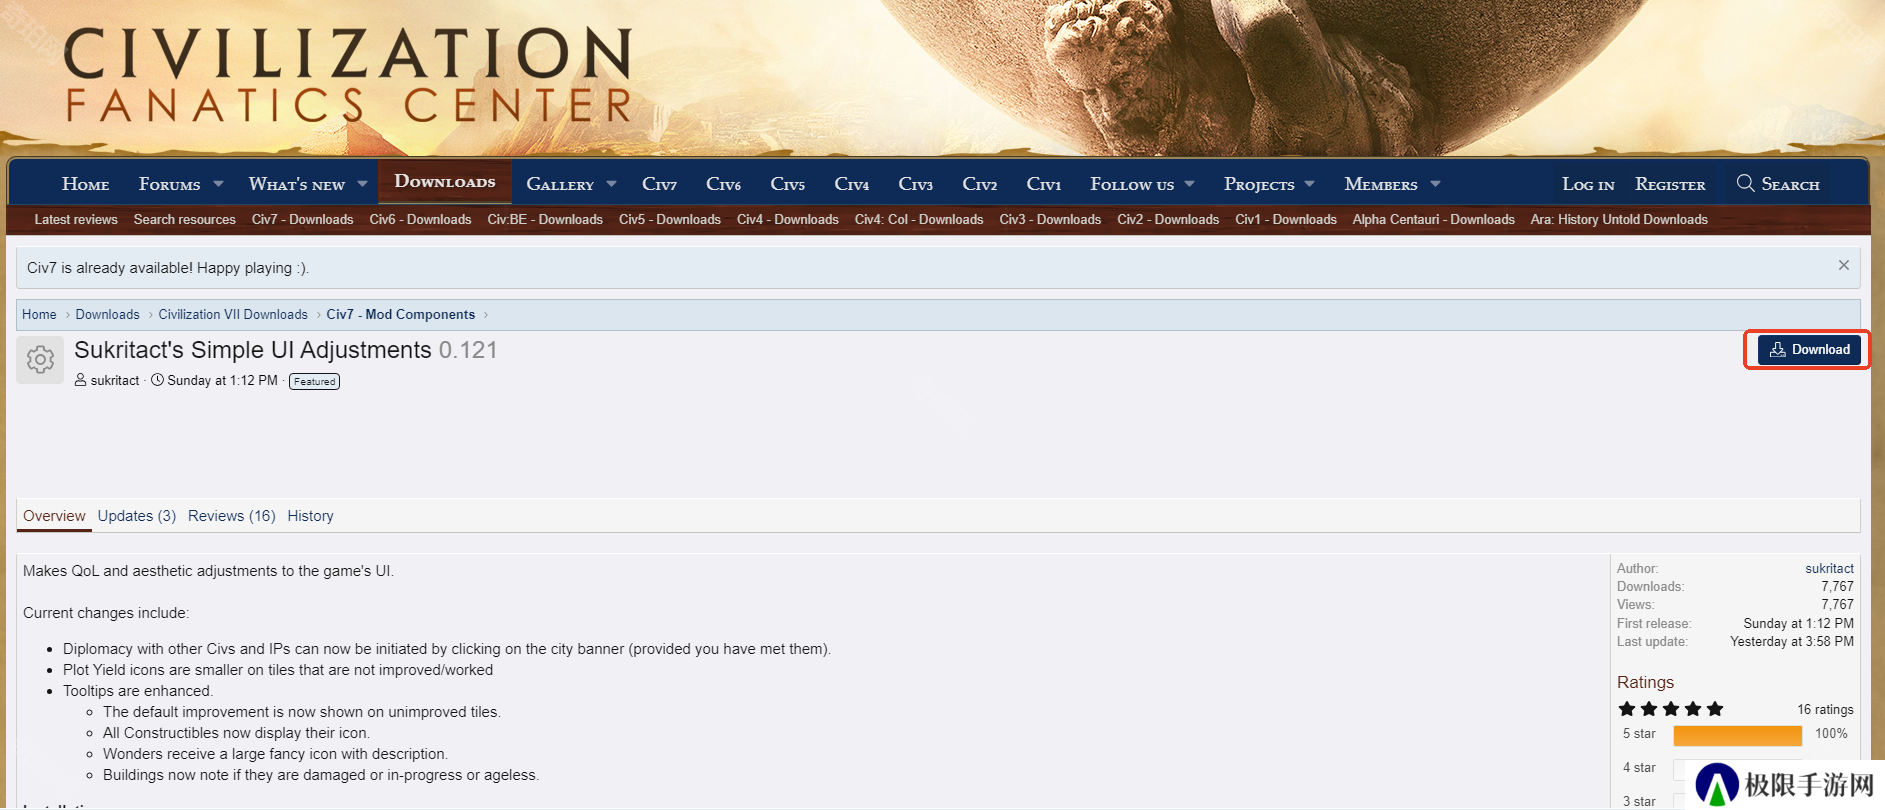The height and width of the screenshot is (810, 1885).
Task: Open the Forums nav item
Action: click(169, 184)
